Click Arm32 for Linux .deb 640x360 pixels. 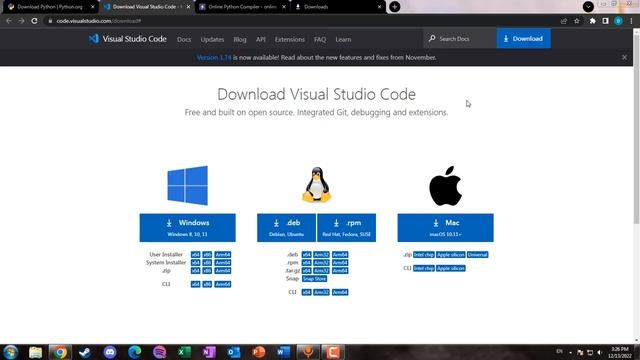coord(321,255)
